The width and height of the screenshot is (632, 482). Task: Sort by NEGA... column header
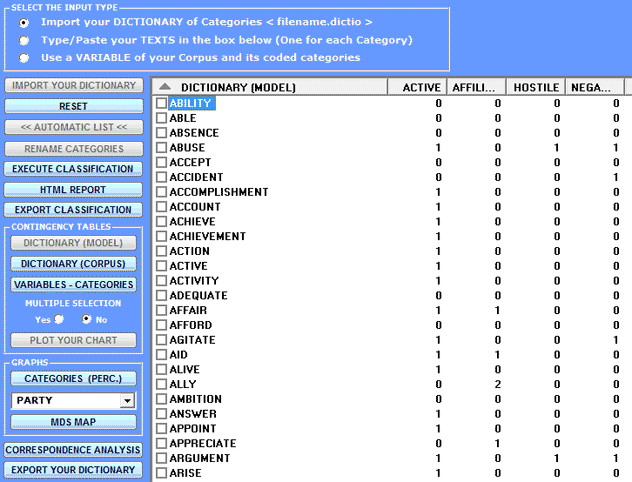(595, 87)
